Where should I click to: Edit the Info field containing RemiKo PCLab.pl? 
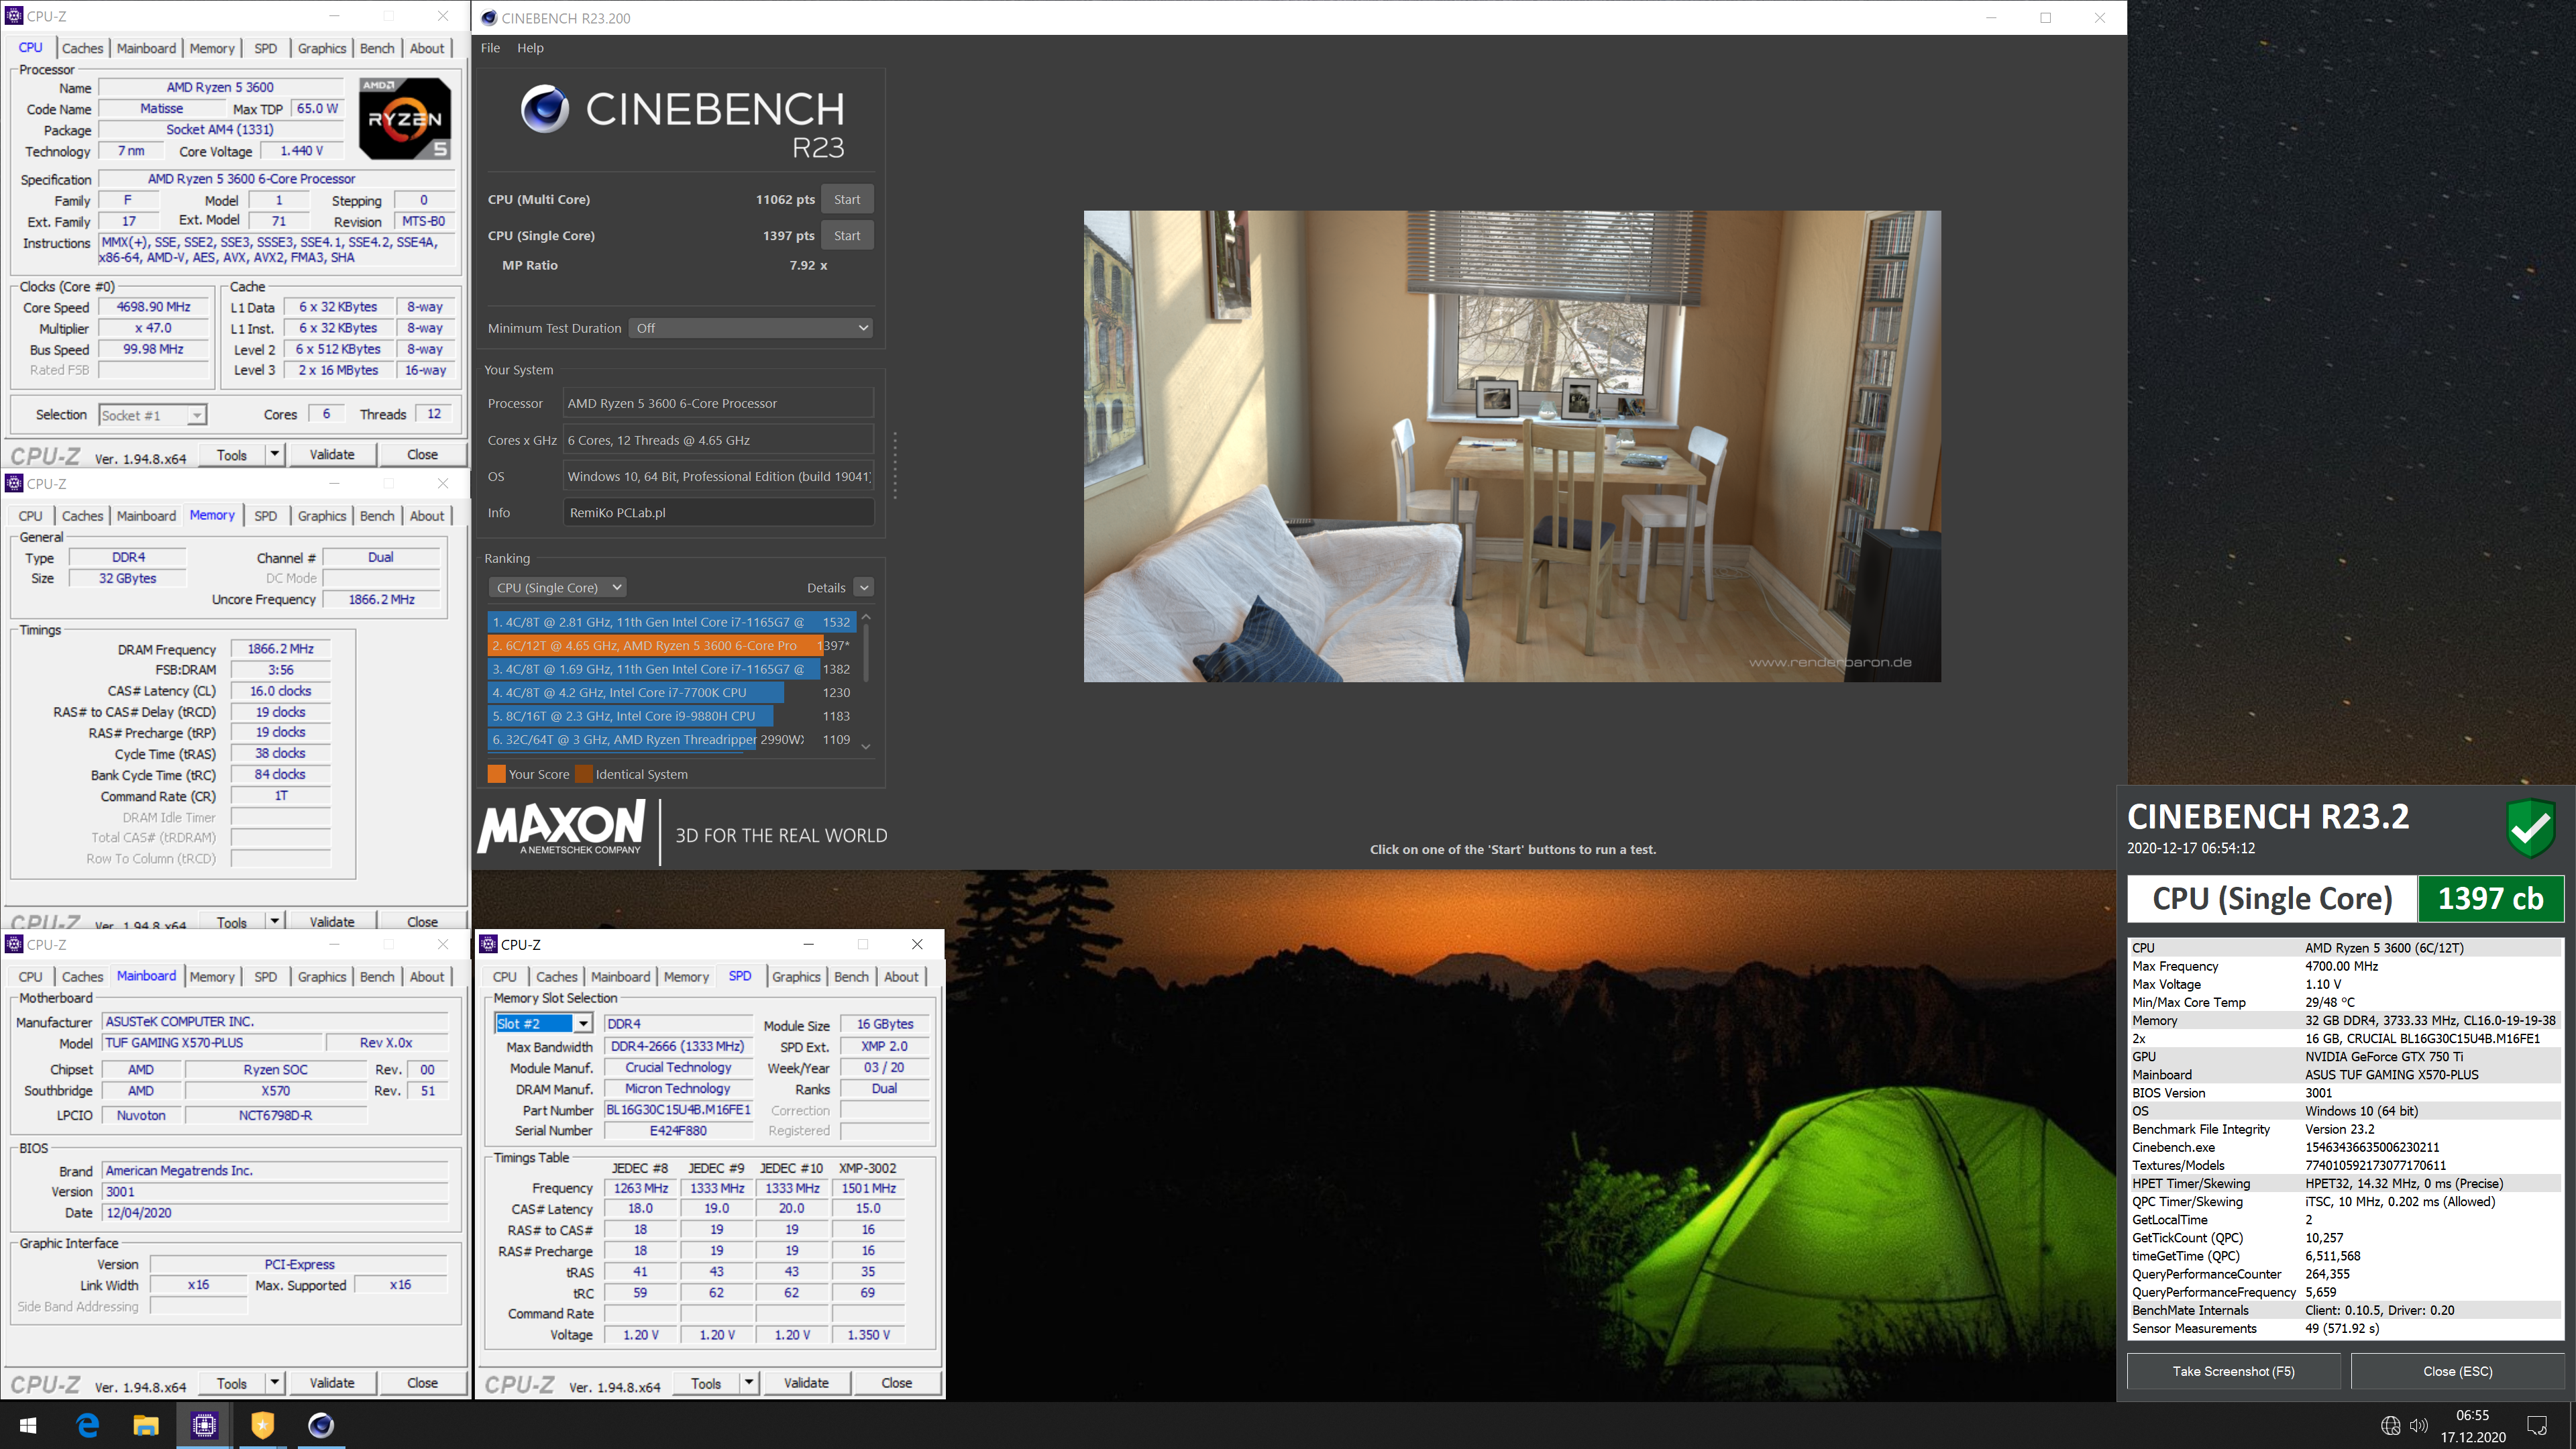[718, 513]
